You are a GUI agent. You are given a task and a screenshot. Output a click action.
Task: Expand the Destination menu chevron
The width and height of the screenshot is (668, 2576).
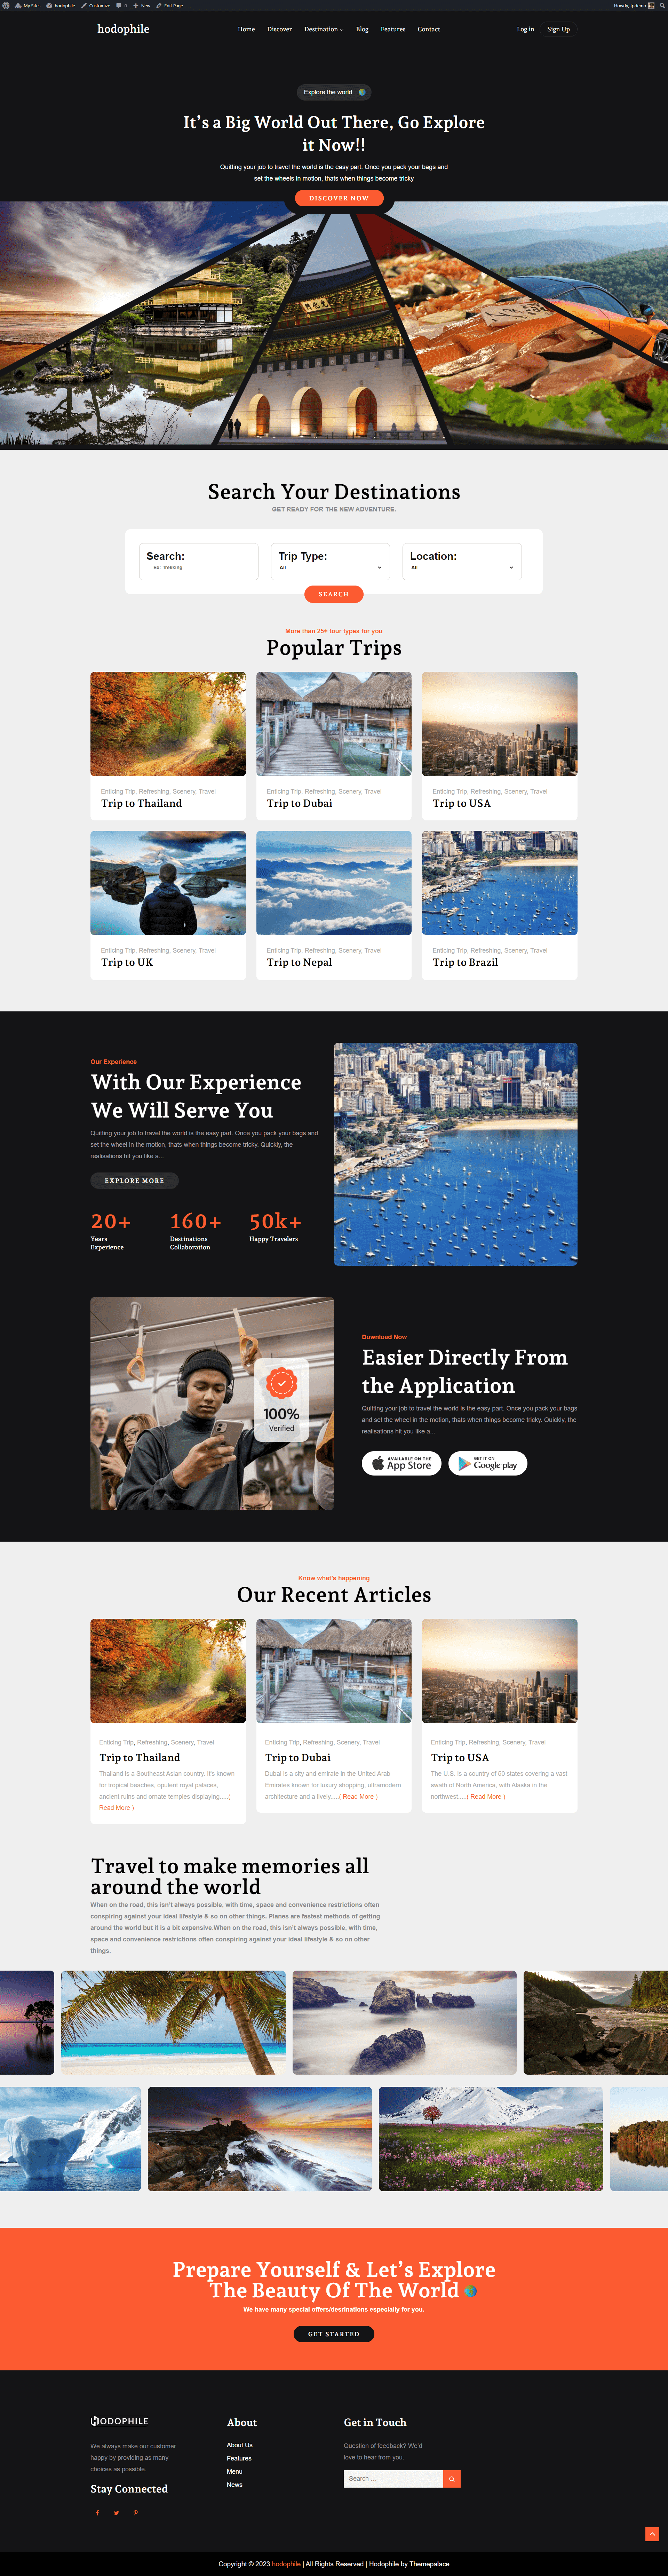coord(342,30)
